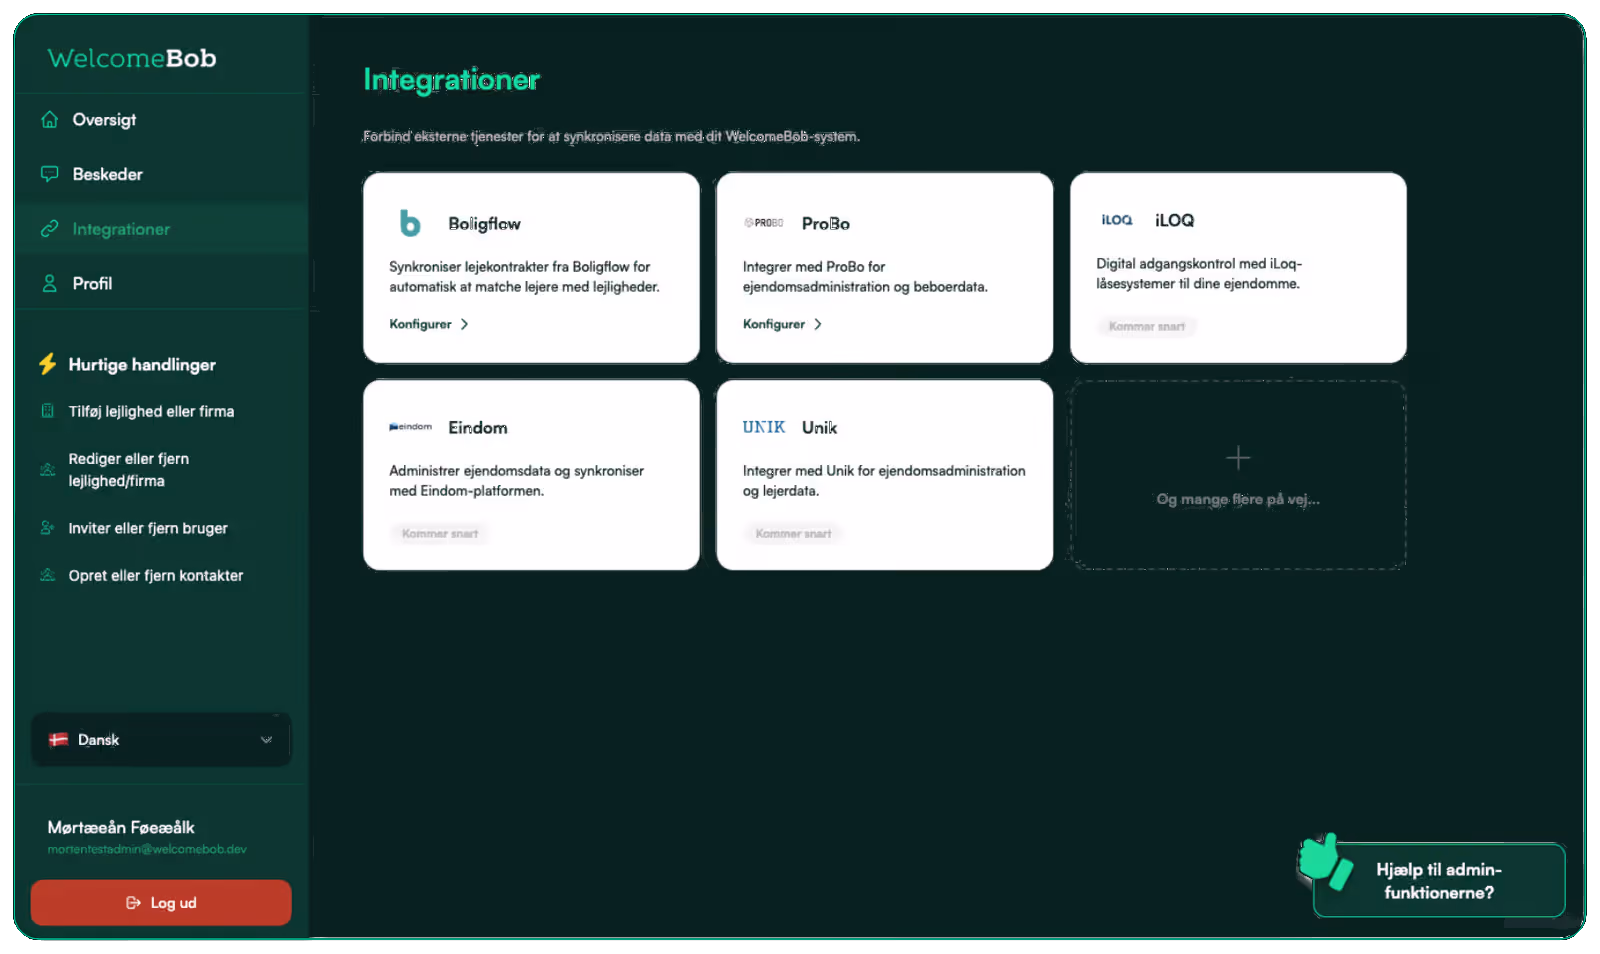Click the building icon beside Tilføj lejlighed
The width and height of the screenshot is (1600, 954).
47,411
